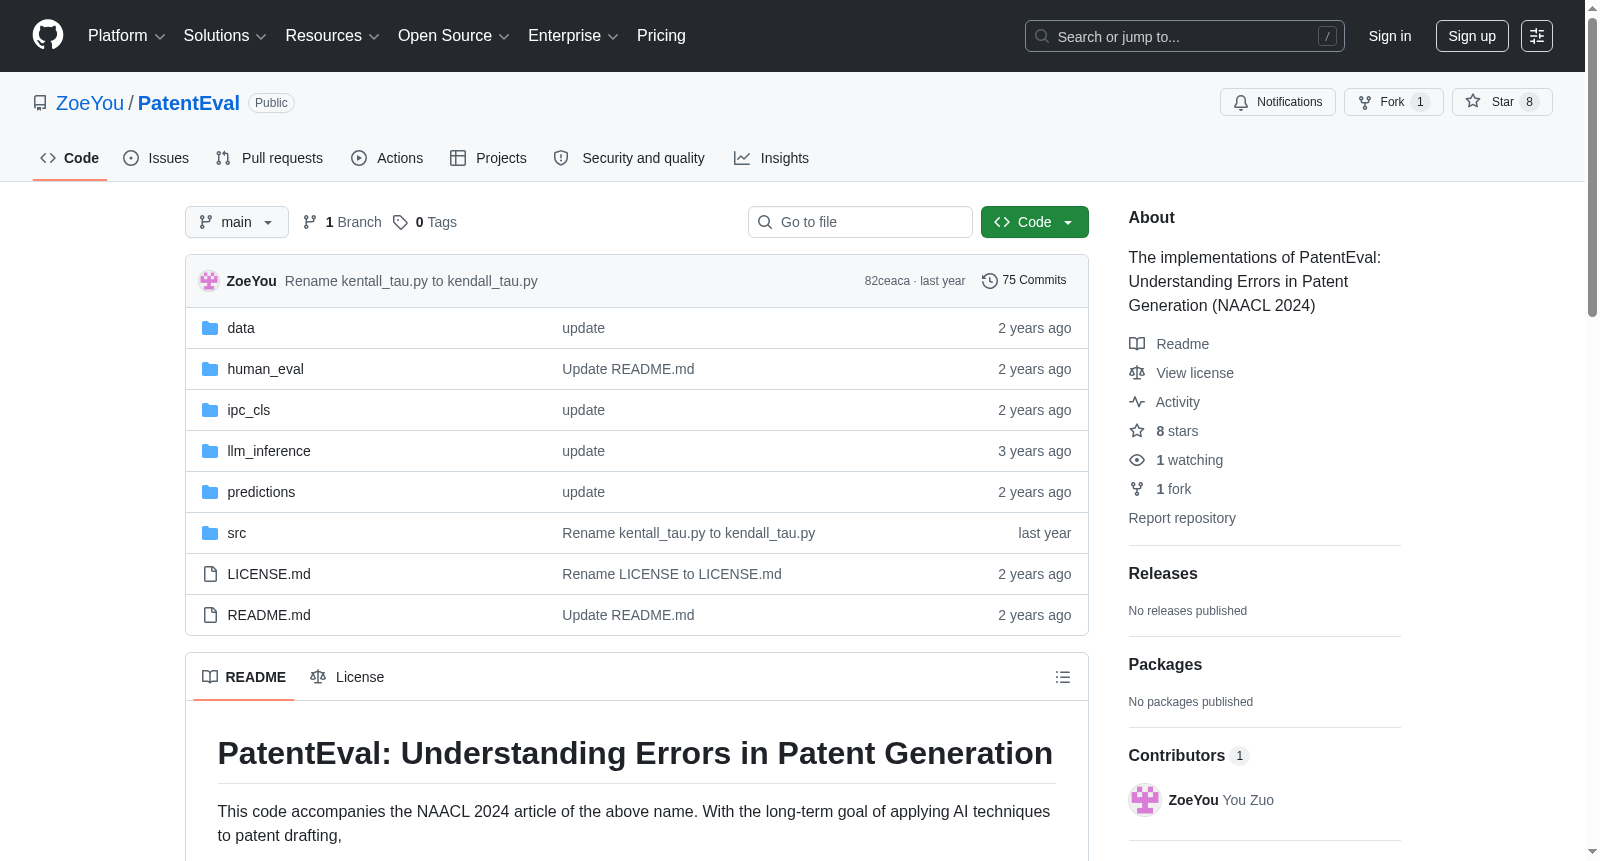Viewport: 1600px width, 861px height.
Task: Click the predictions folder icon
Action: click(x=210, y=492)
